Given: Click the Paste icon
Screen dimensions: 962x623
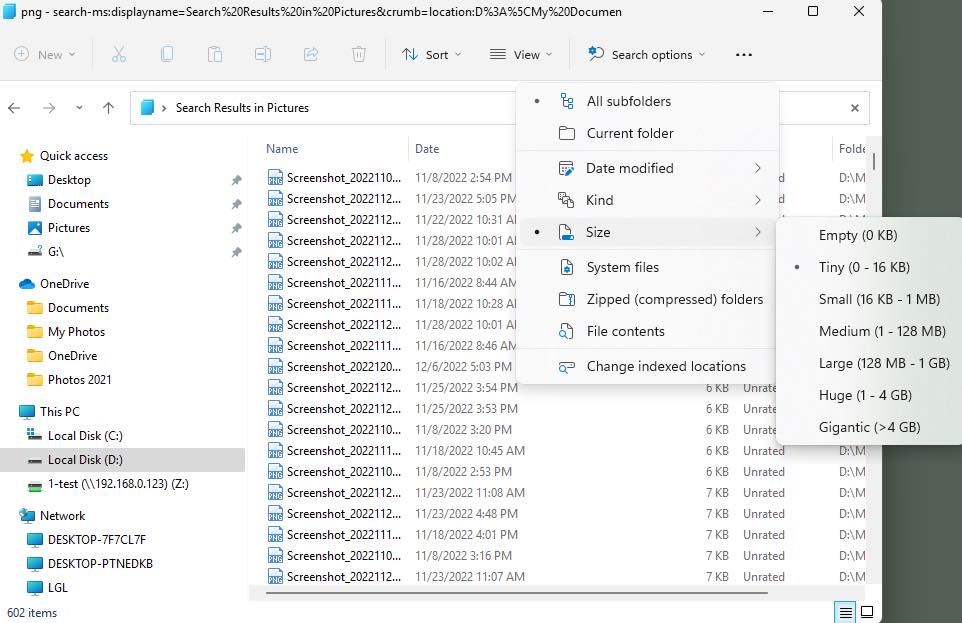Looking at the screenshot, I should (214, 54).
